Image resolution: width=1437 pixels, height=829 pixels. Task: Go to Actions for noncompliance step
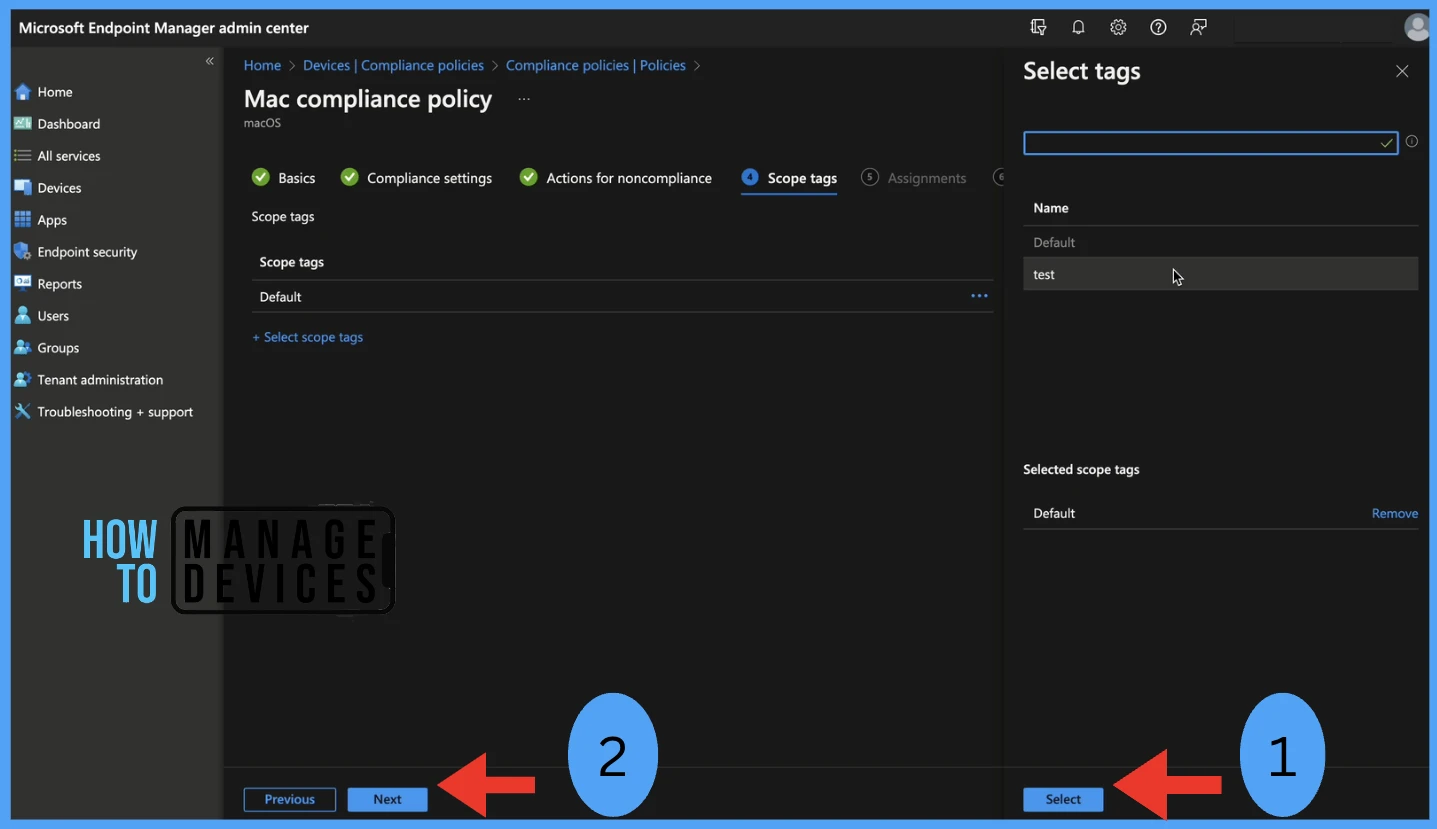(x=616, y=178)
